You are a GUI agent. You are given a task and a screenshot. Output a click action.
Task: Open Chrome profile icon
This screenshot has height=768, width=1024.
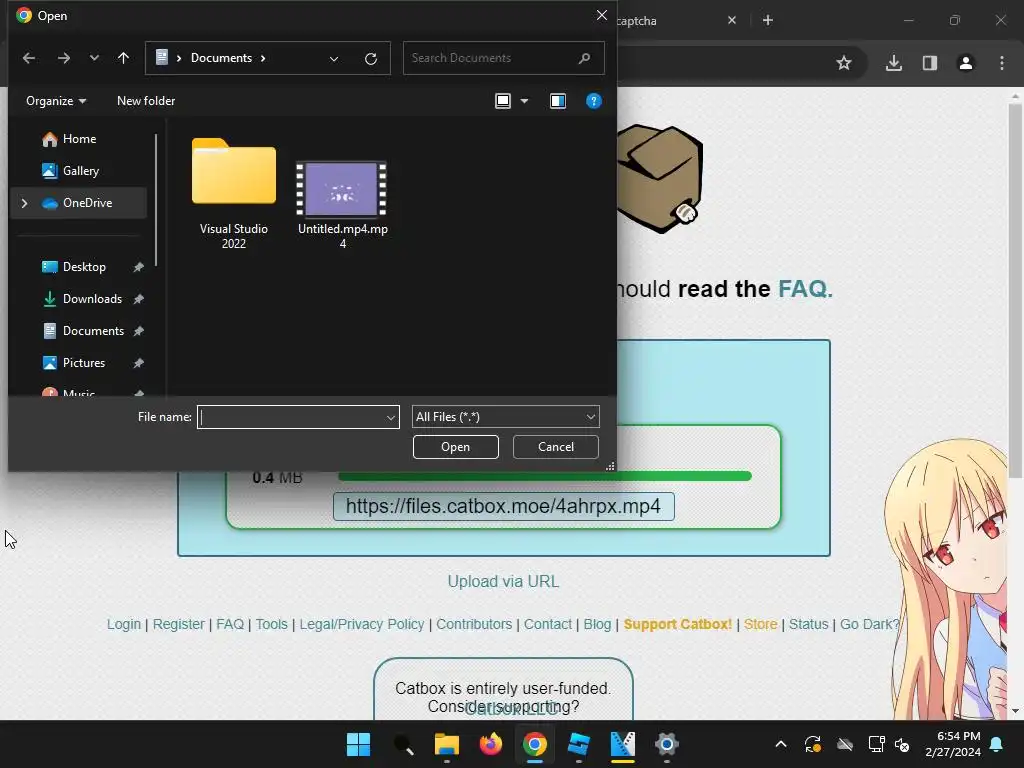click(x=966, y=63)
